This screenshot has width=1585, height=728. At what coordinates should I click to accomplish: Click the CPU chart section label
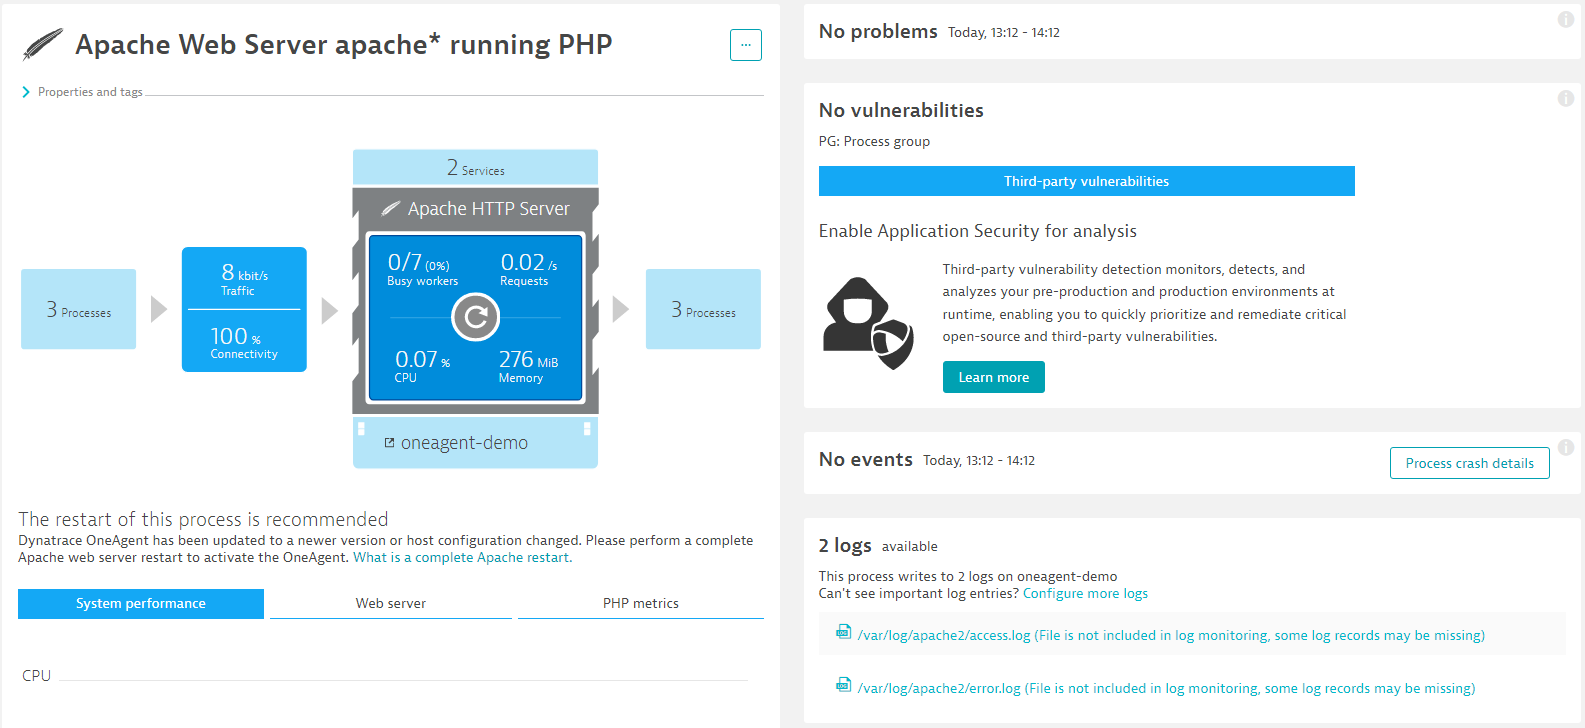pos(36,676)
